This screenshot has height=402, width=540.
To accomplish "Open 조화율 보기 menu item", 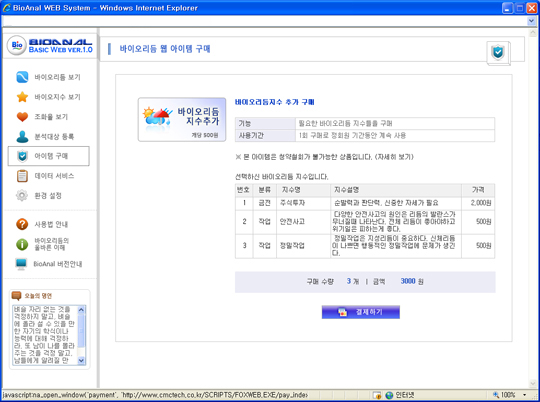I will [x=51, y=117].
